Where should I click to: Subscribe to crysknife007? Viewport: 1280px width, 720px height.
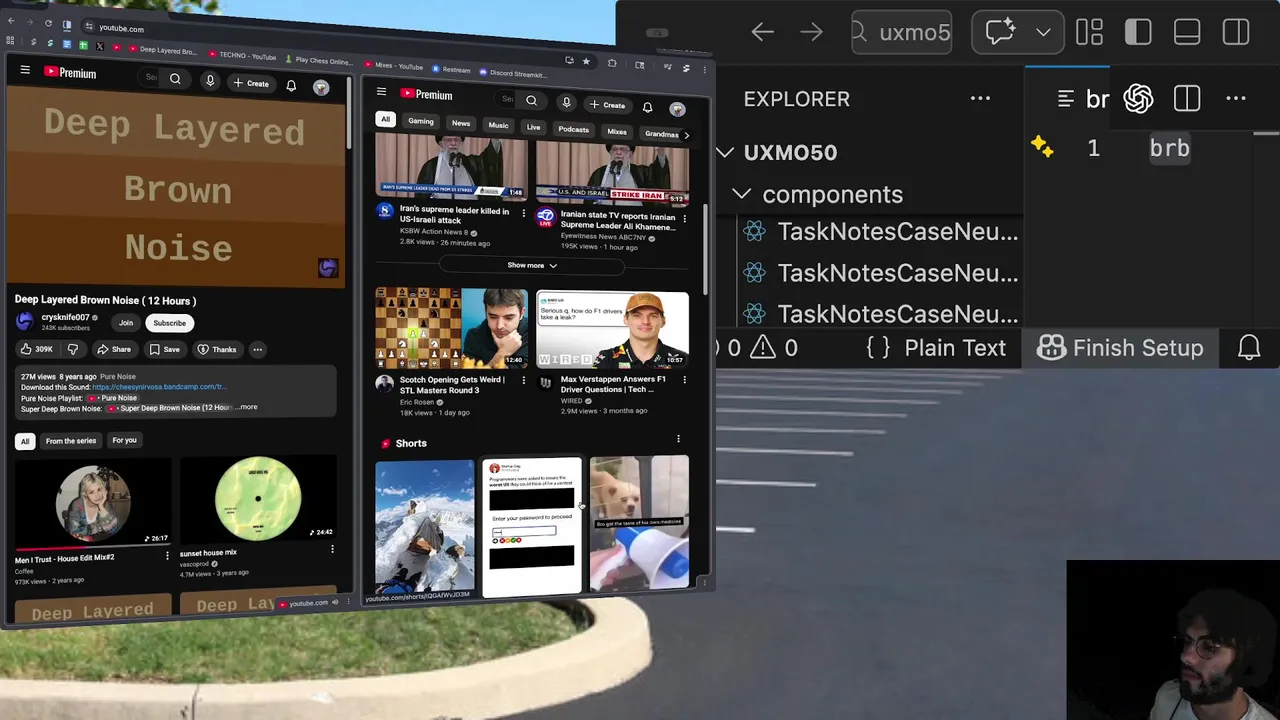[169, 323]
